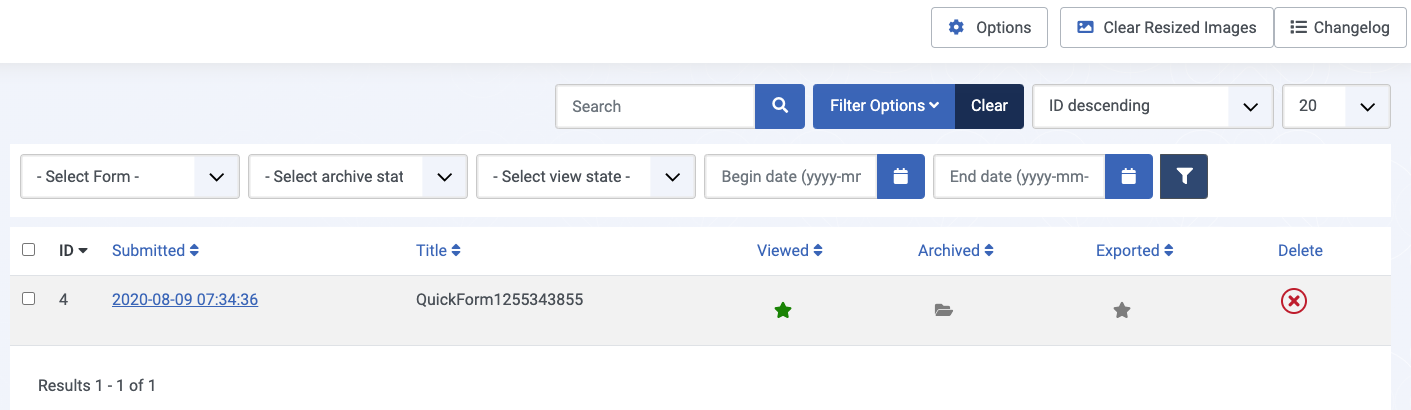
Task: Toggle the gray Exported star for entry 4
Action: (1122, 311)
